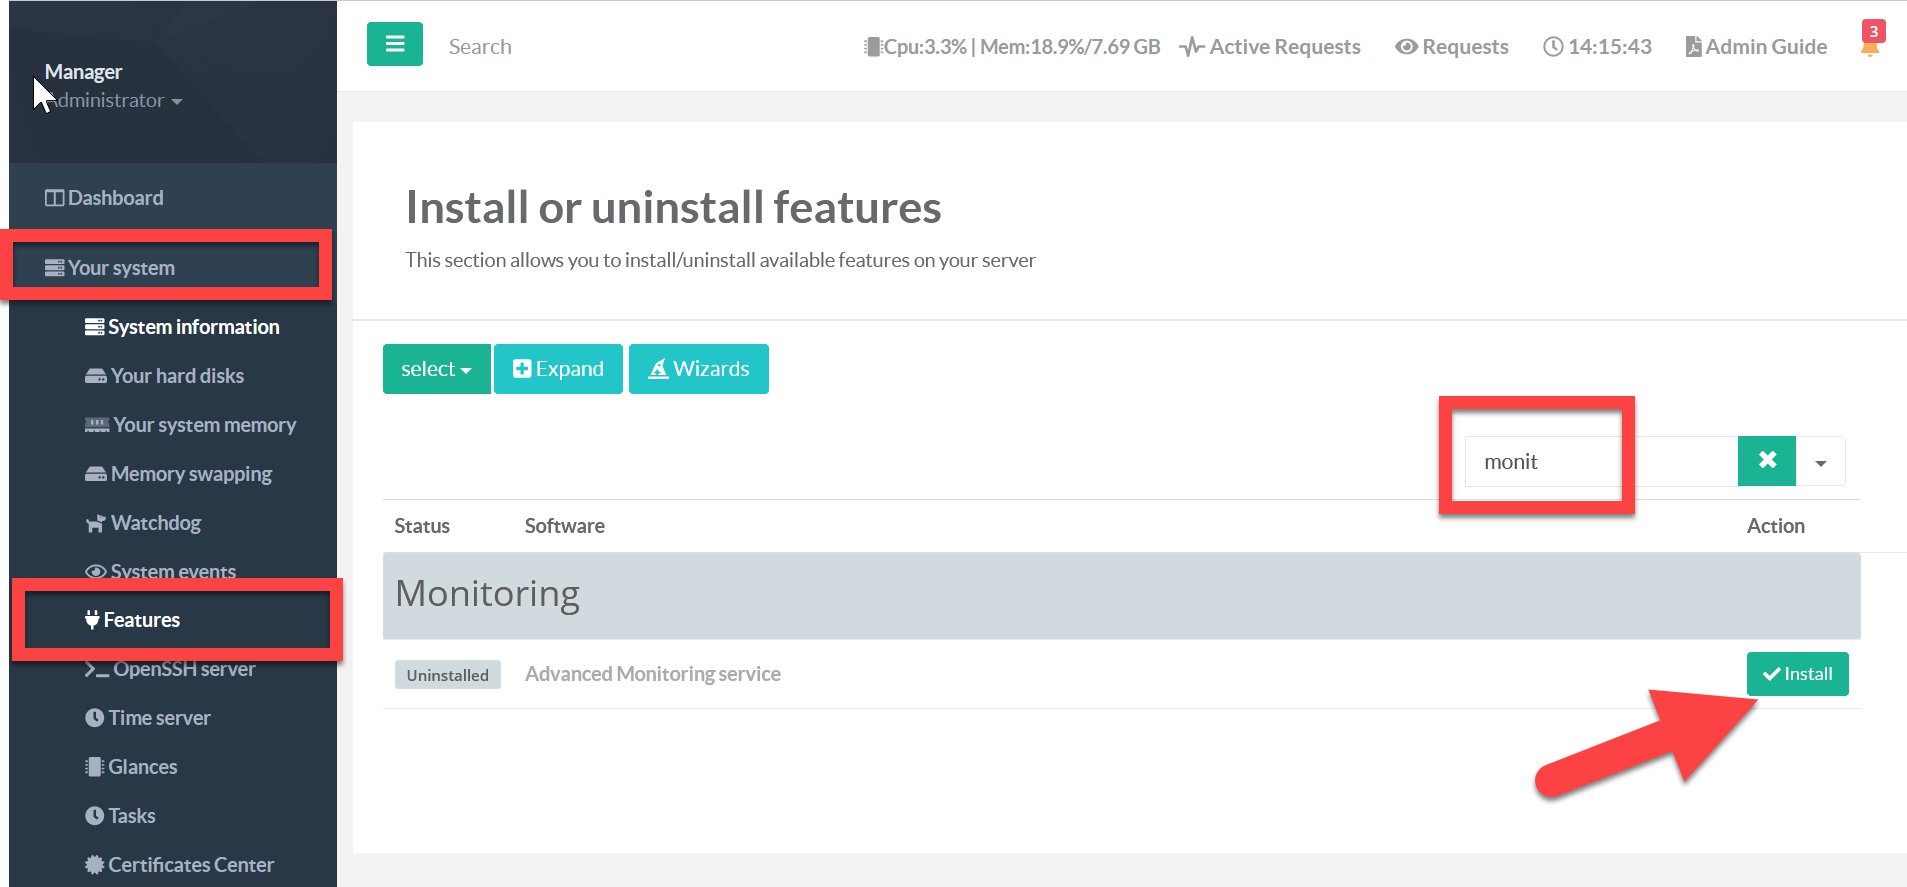Go to the Dashboard menu item

[x=115, y=198]
